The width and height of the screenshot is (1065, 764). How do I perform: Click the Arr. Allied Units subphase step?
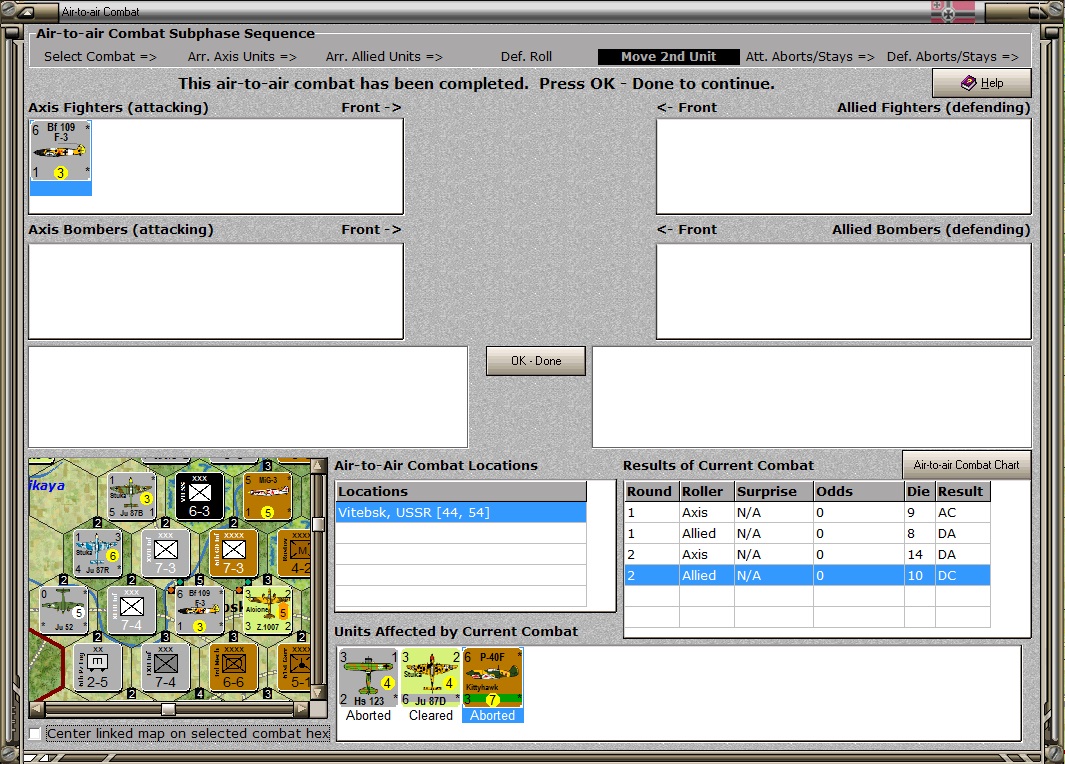[x=384, y=56]
